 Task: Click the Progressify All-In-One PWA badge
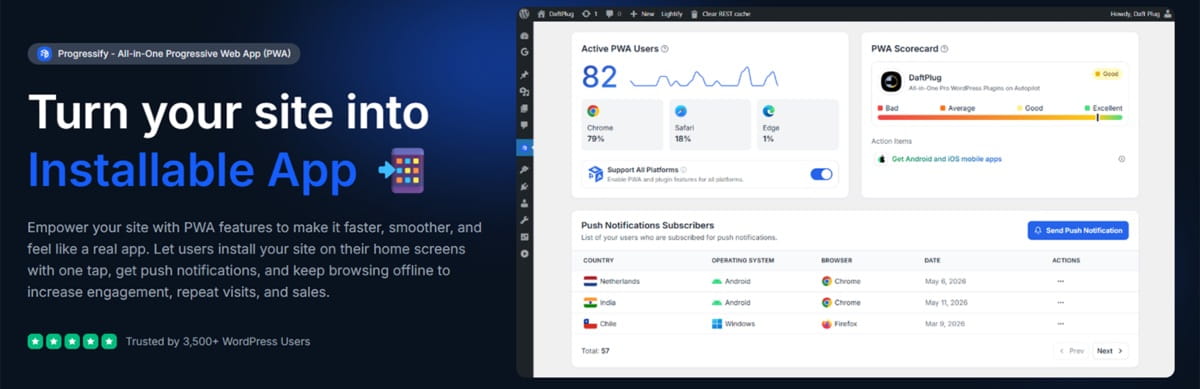coord(165,54)
